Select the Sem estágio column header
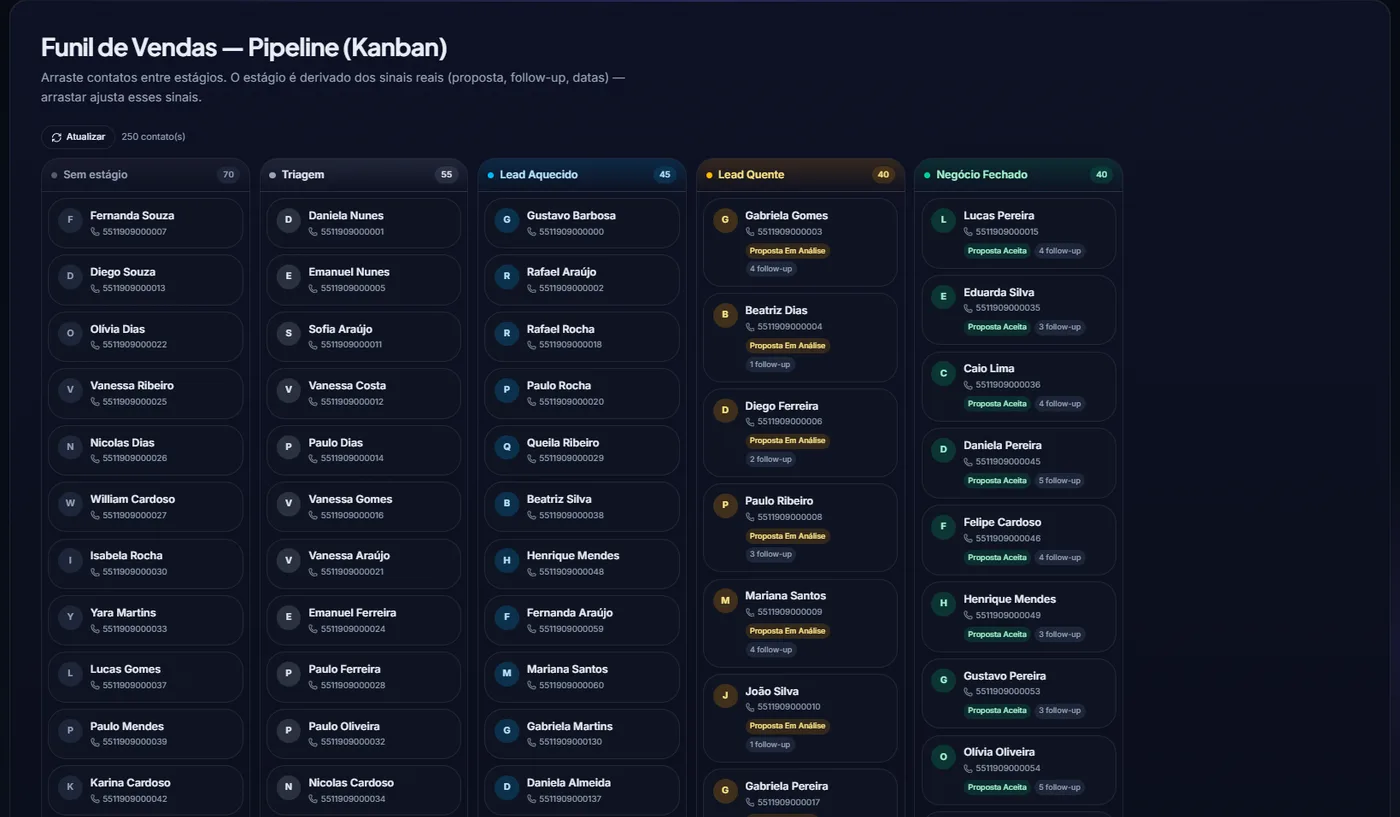1400x817 pixels. coord(146,175)
